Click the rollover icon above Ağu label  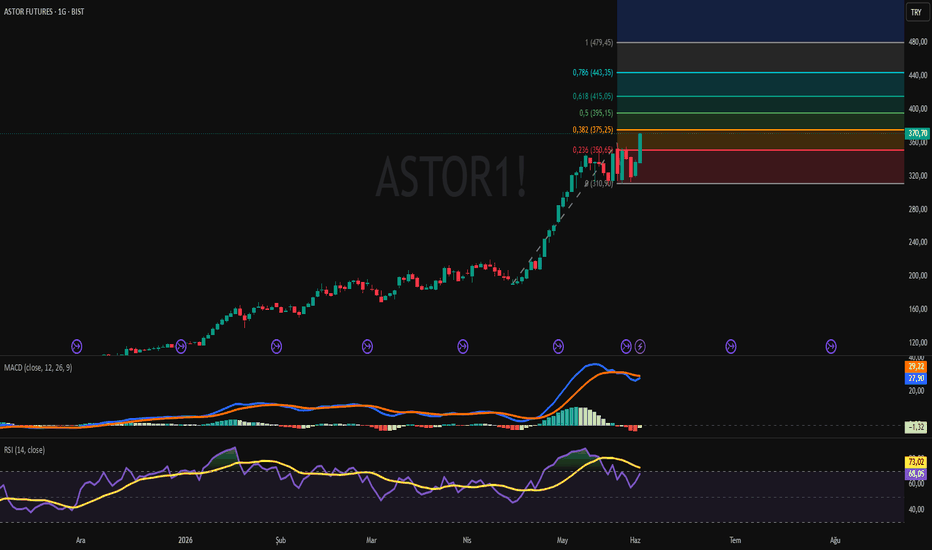coord(831,346)
